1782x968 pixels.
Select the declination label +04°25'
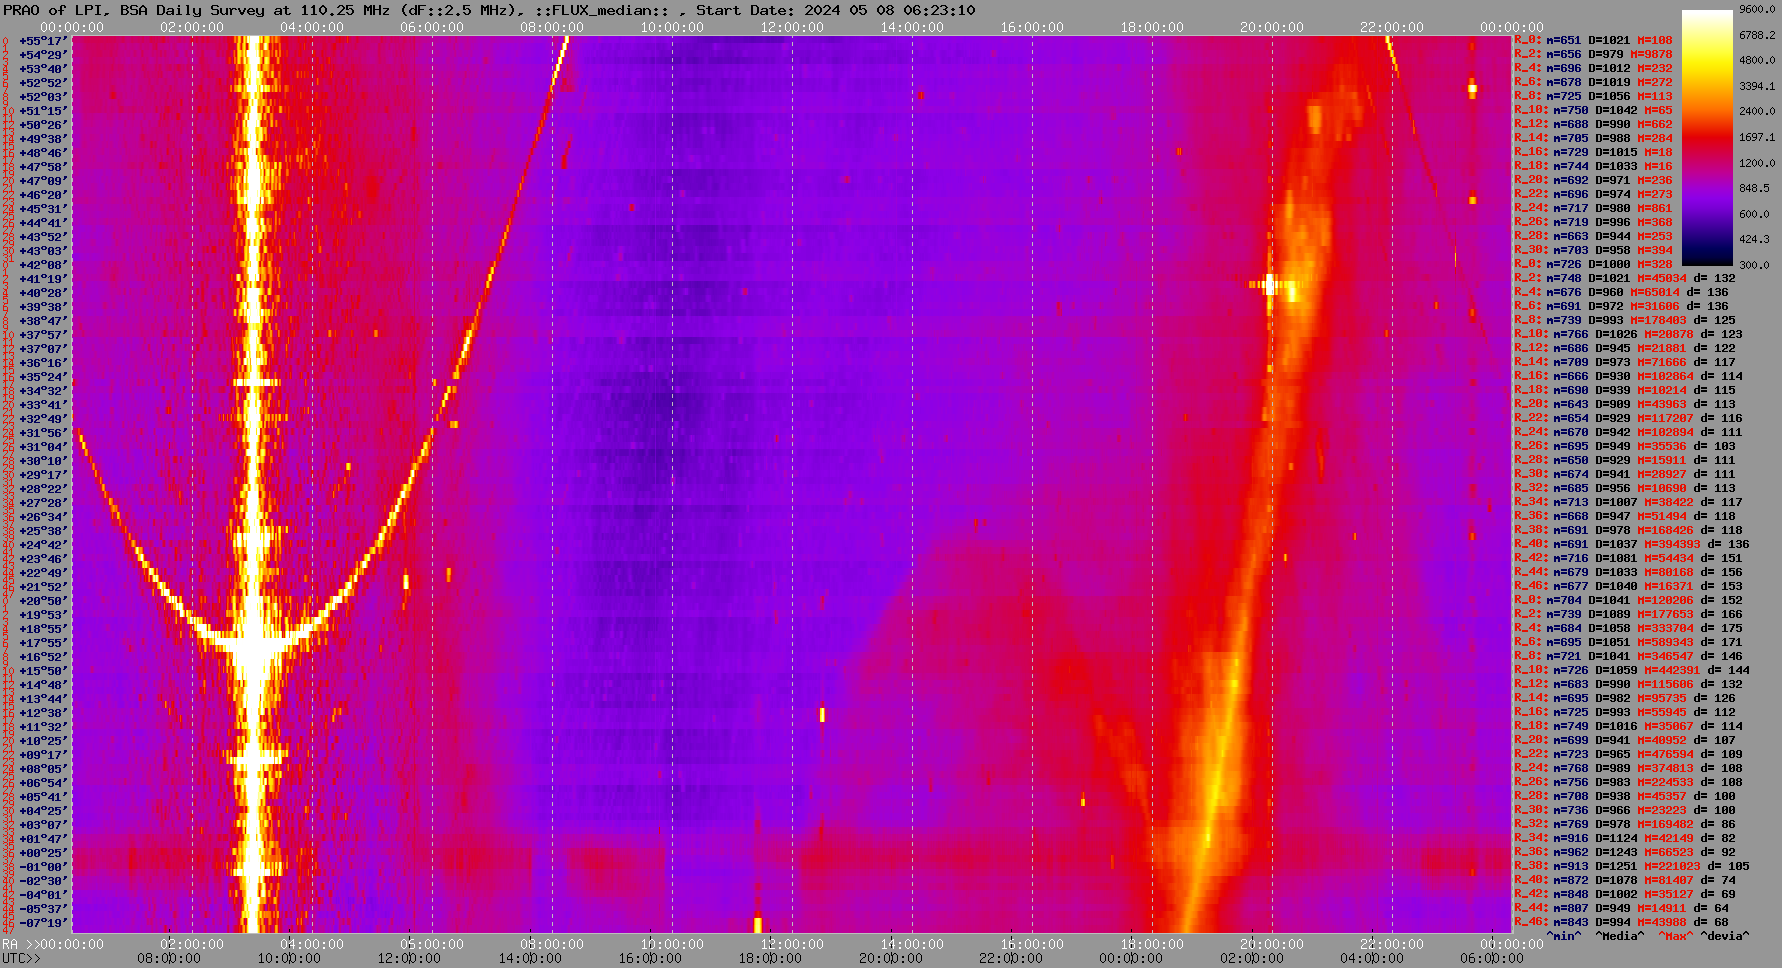pos(42,811)
